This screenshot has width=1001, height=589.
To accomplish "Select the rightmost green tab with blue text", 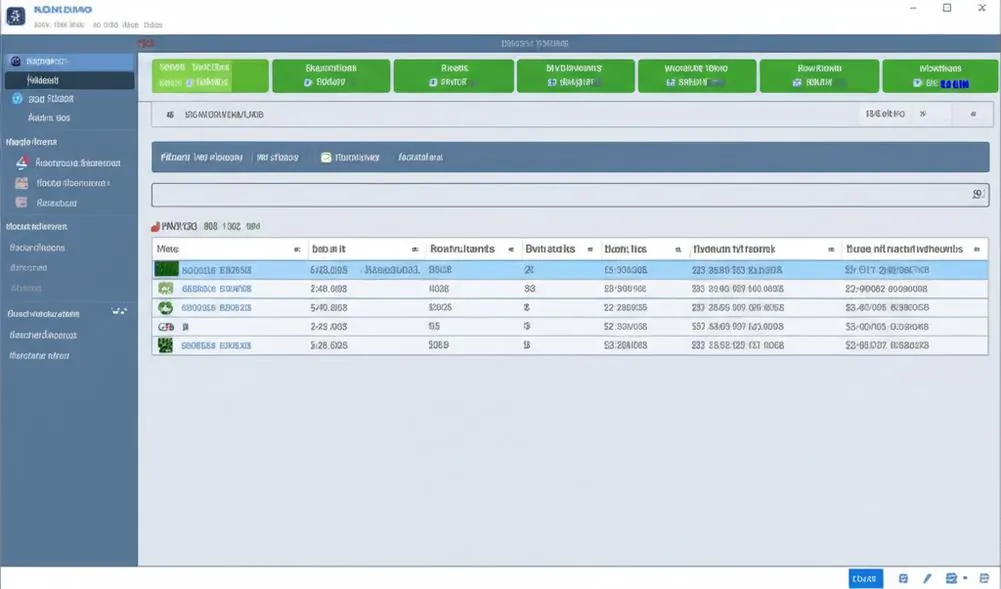I will point(940,76).
